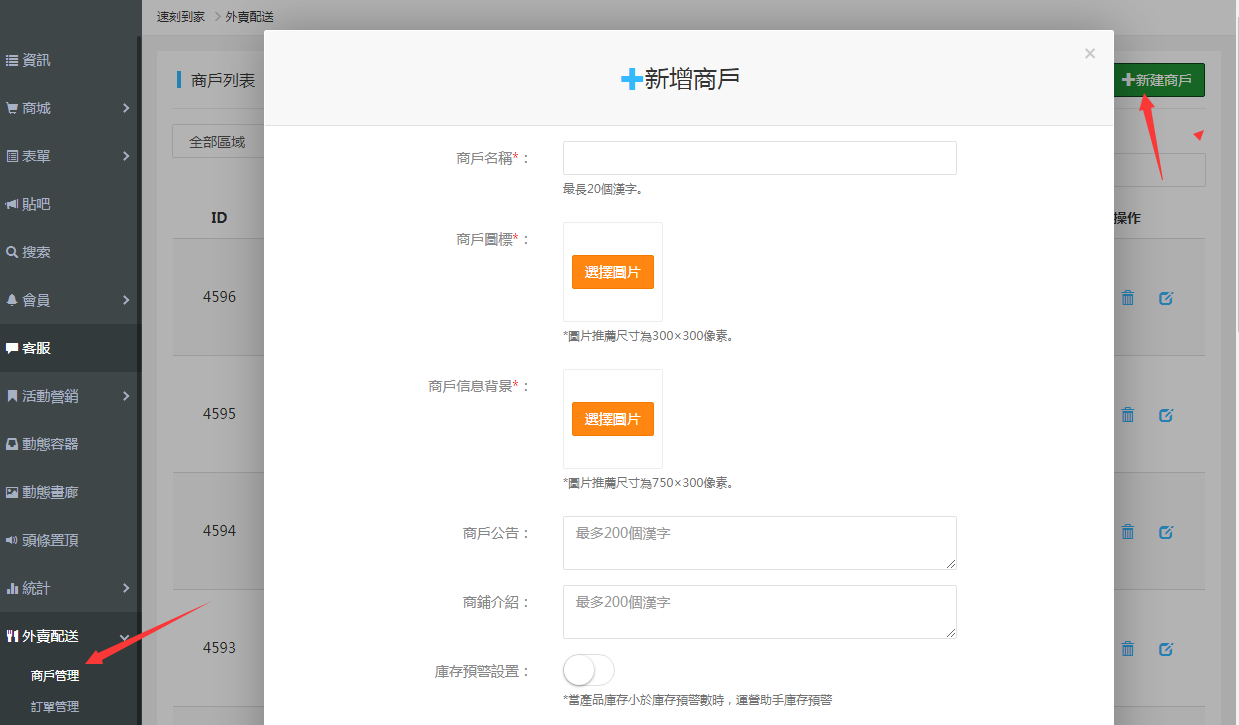The width and height of the screenshot is (1239, 725).
Task: Click the 商城 shopping cart icon
Action: [12, 108]
